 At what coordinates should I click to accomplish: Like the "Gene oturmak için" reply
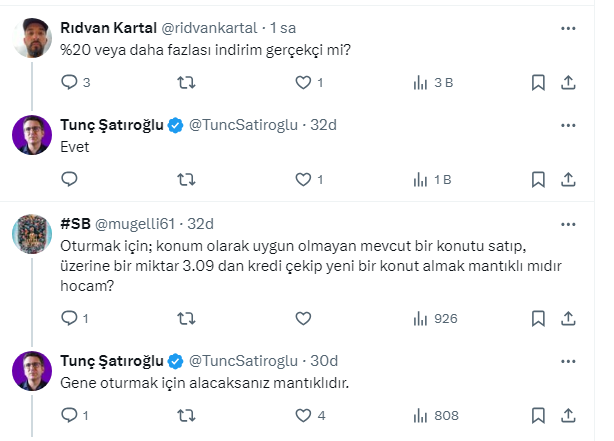pos(304,414)
